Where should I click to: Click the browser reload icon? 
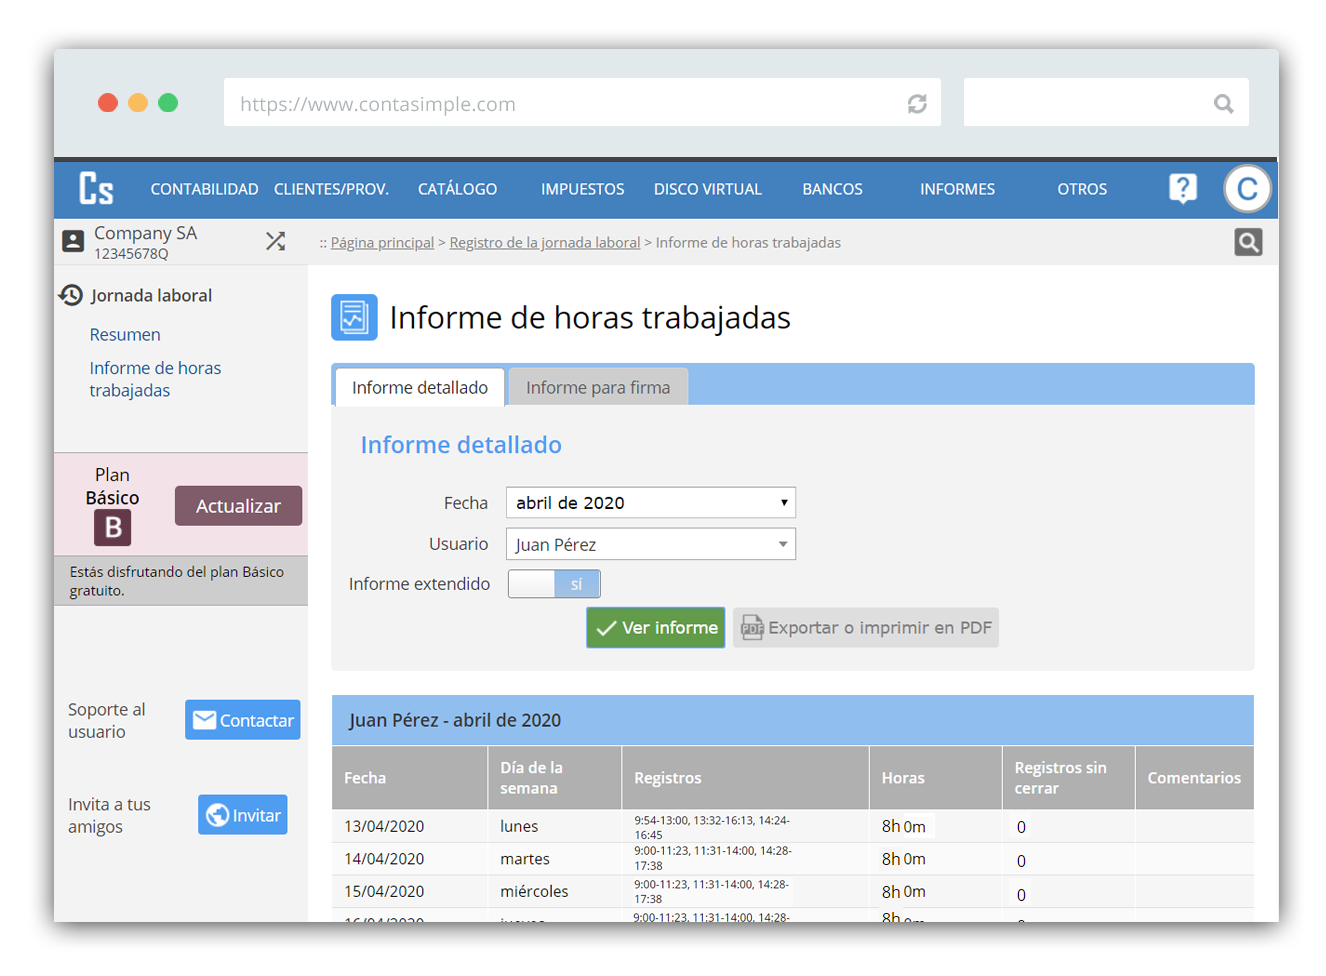(916, 104)
